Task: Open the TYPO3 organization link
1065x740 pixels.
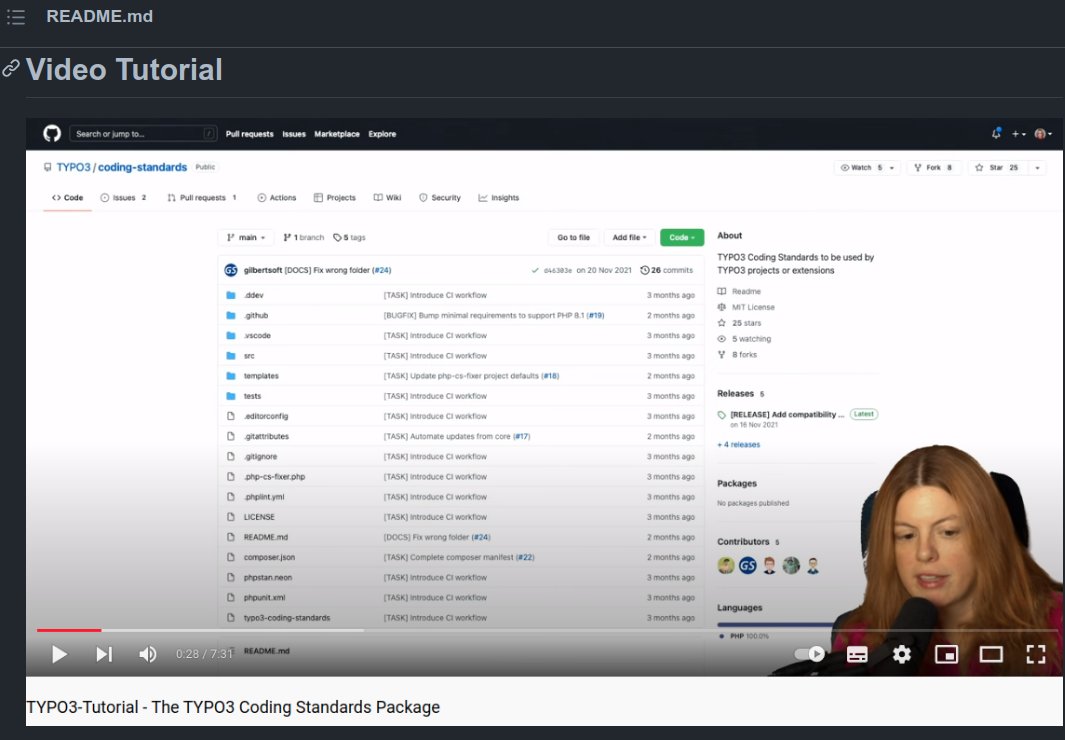Action: pyautogui.click(x=73, y=167)
